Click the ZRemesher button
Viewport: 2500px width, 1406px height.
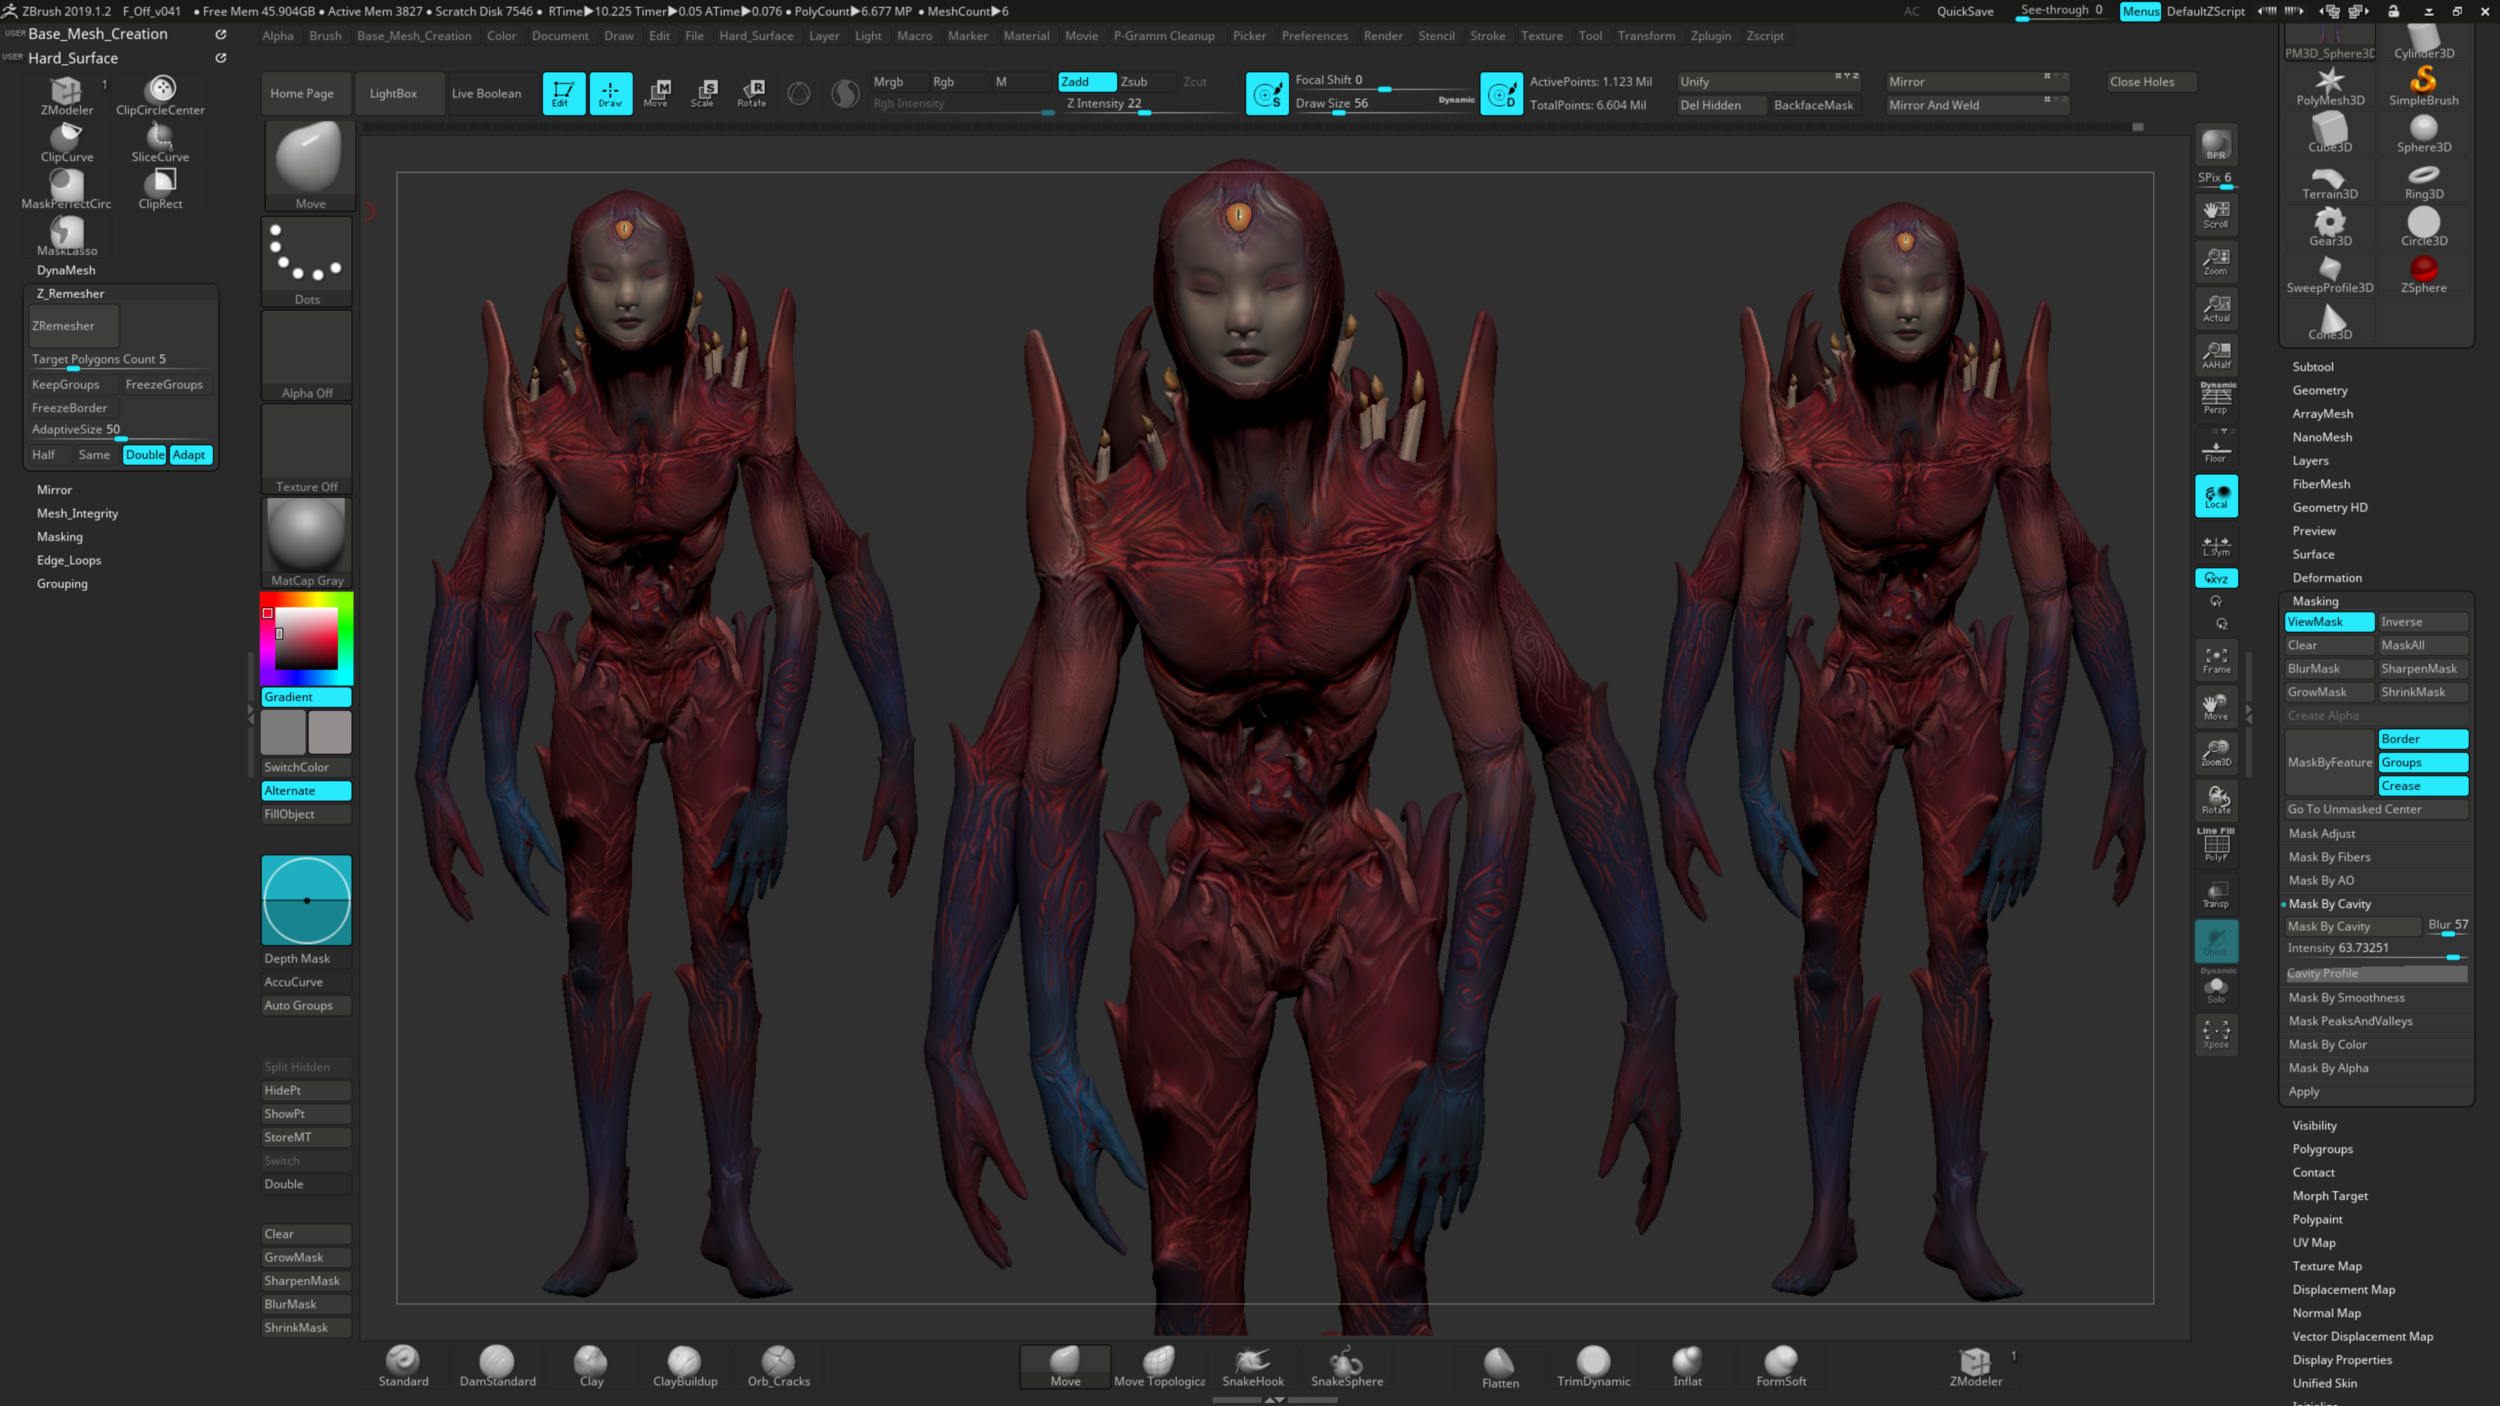click(x=73, y=326)
